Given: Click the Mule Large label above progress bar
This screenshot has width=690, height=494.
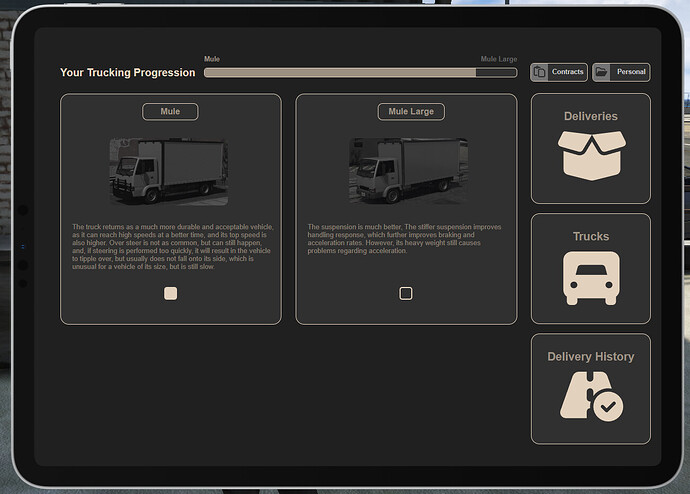Looking at the screenshot, I should click(499, 59).
